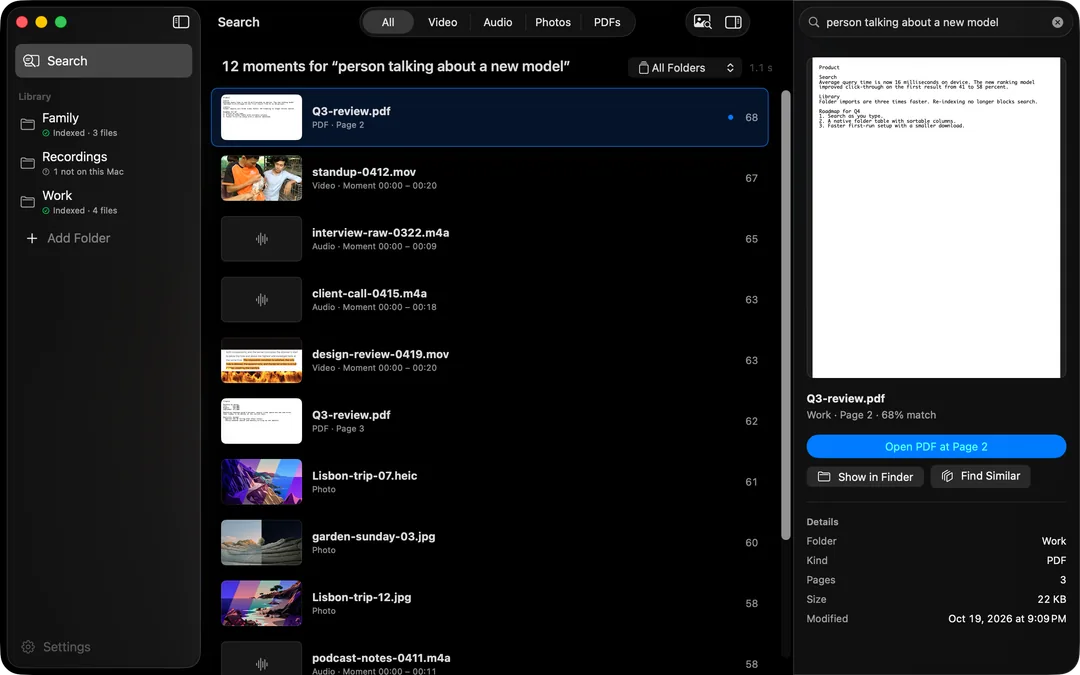Screen dimensions: 1080x675
Task: Click the large PDF page preview
Action: 936,218
